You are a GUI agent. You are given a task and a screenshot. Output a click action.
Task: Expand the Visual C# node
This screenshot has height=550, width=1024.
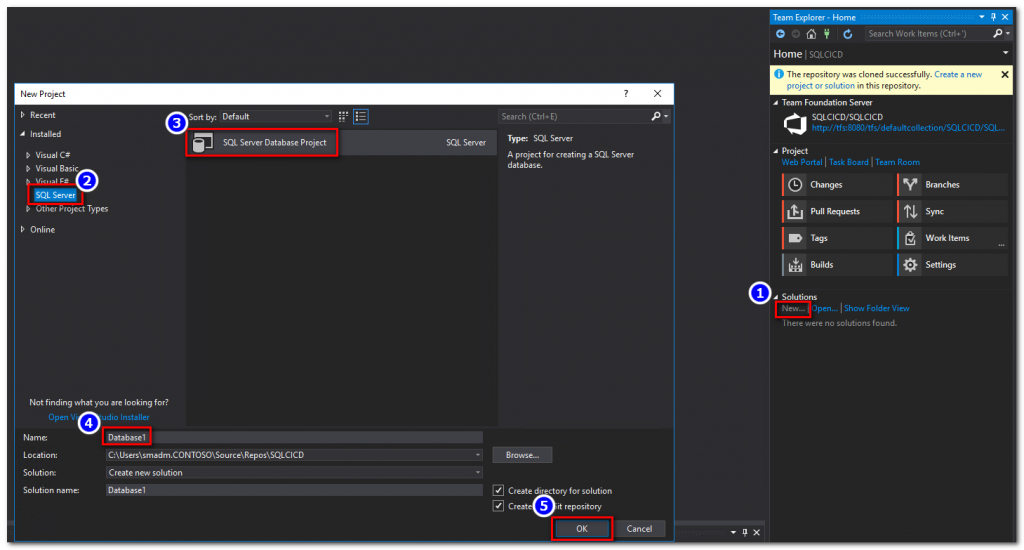tap(28, 155)
